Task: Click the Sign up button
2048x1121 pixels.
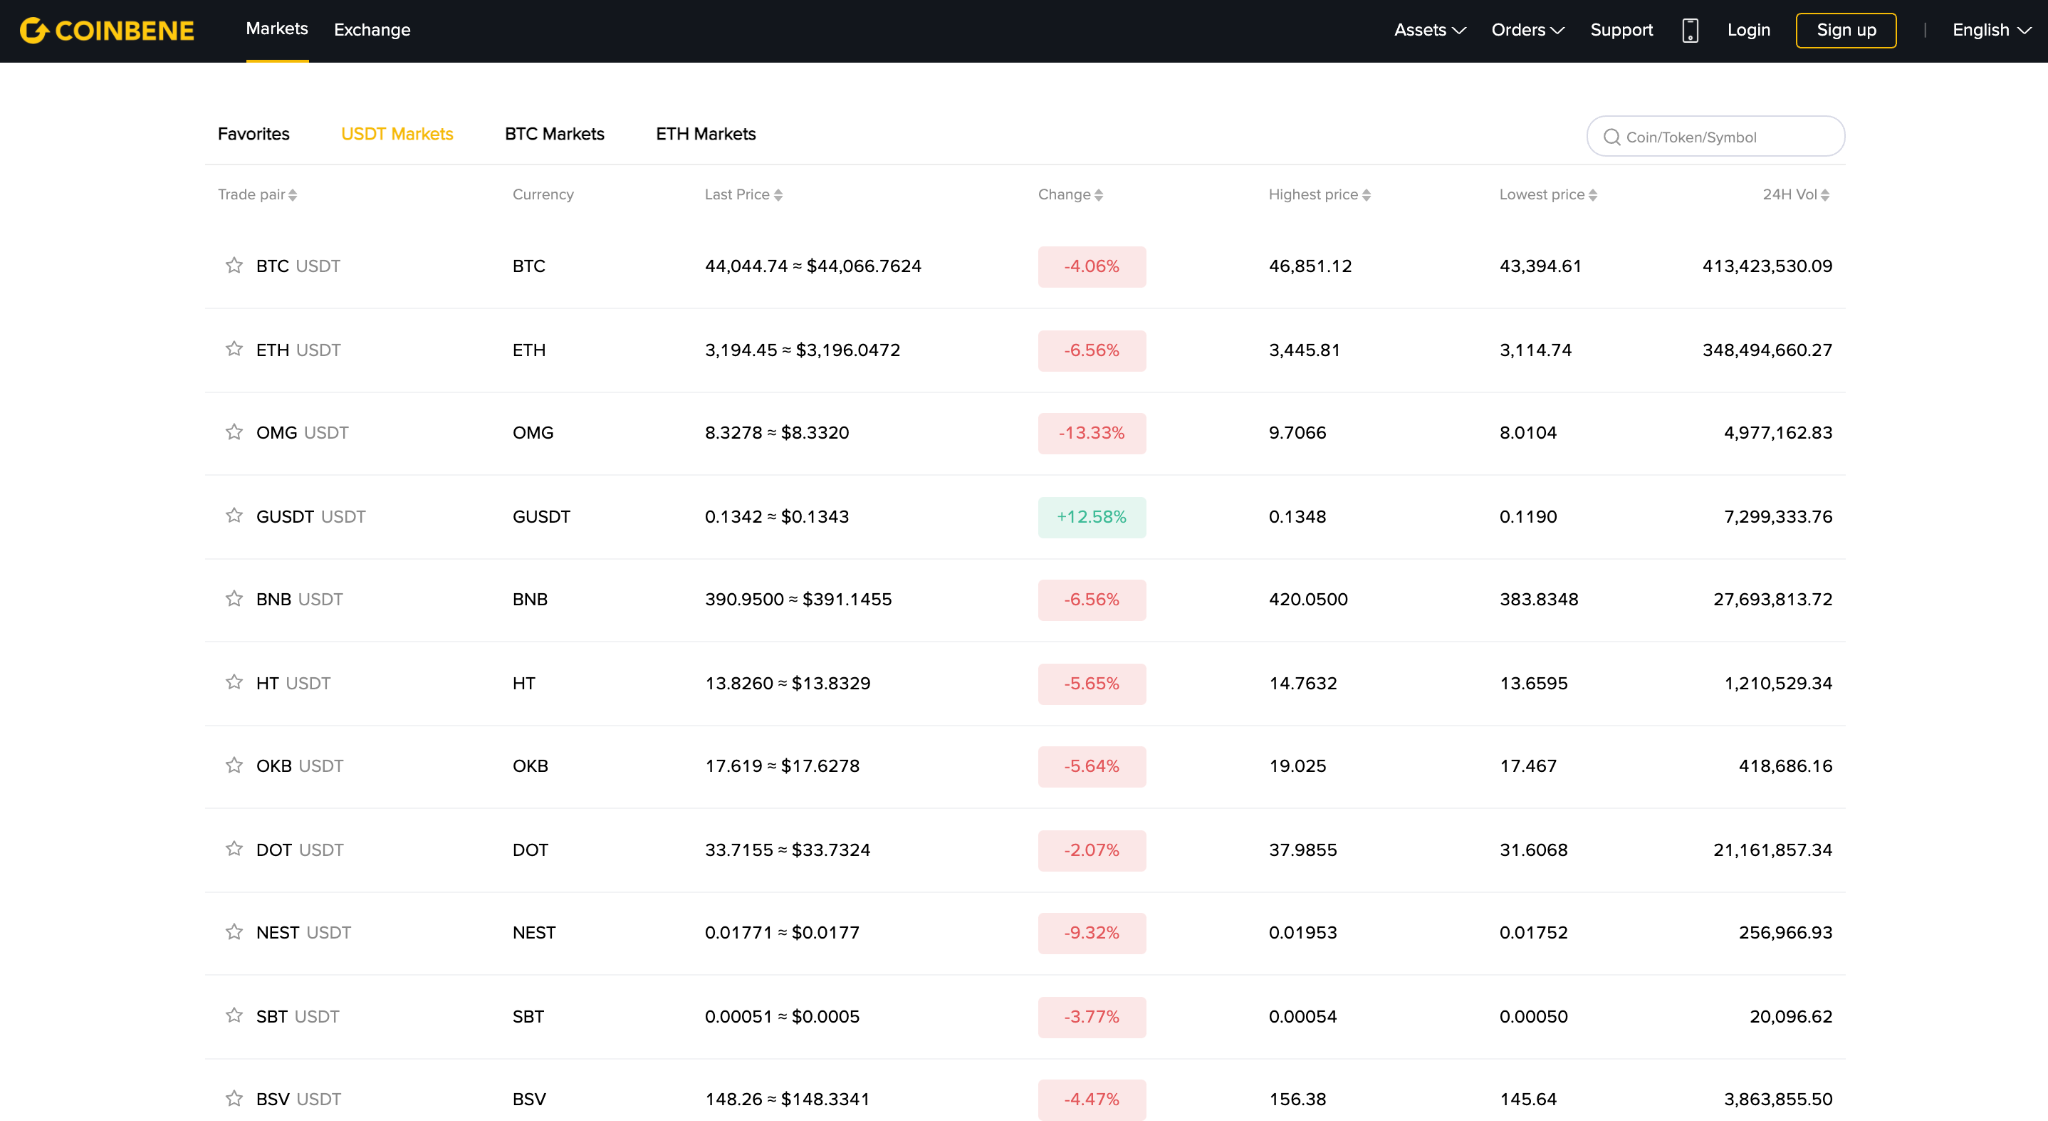Action: coord(1846,30)
